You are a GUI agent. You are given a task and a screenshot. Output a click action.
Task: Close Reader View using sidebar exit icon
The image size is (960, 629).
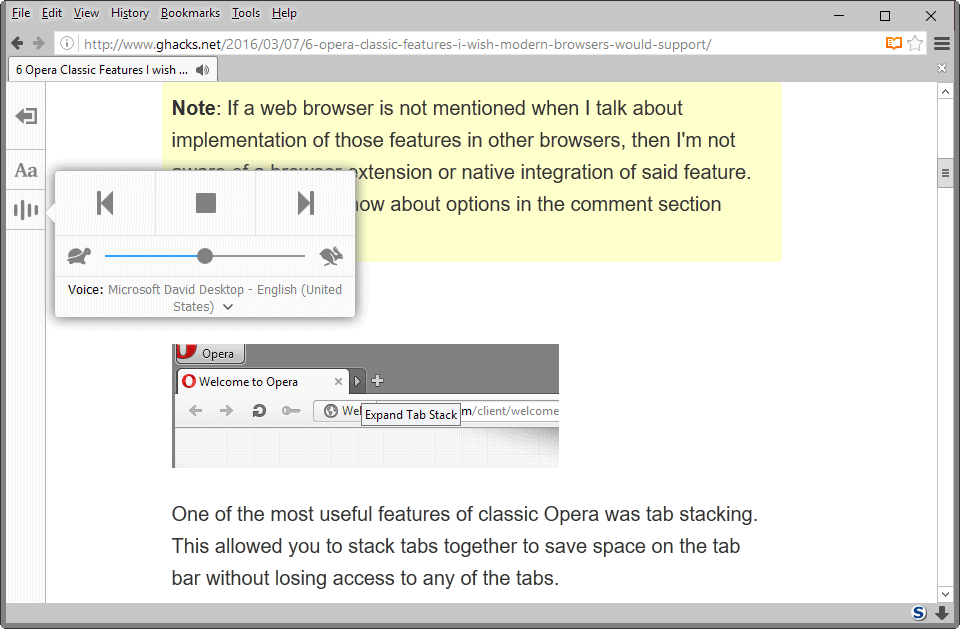26,117
